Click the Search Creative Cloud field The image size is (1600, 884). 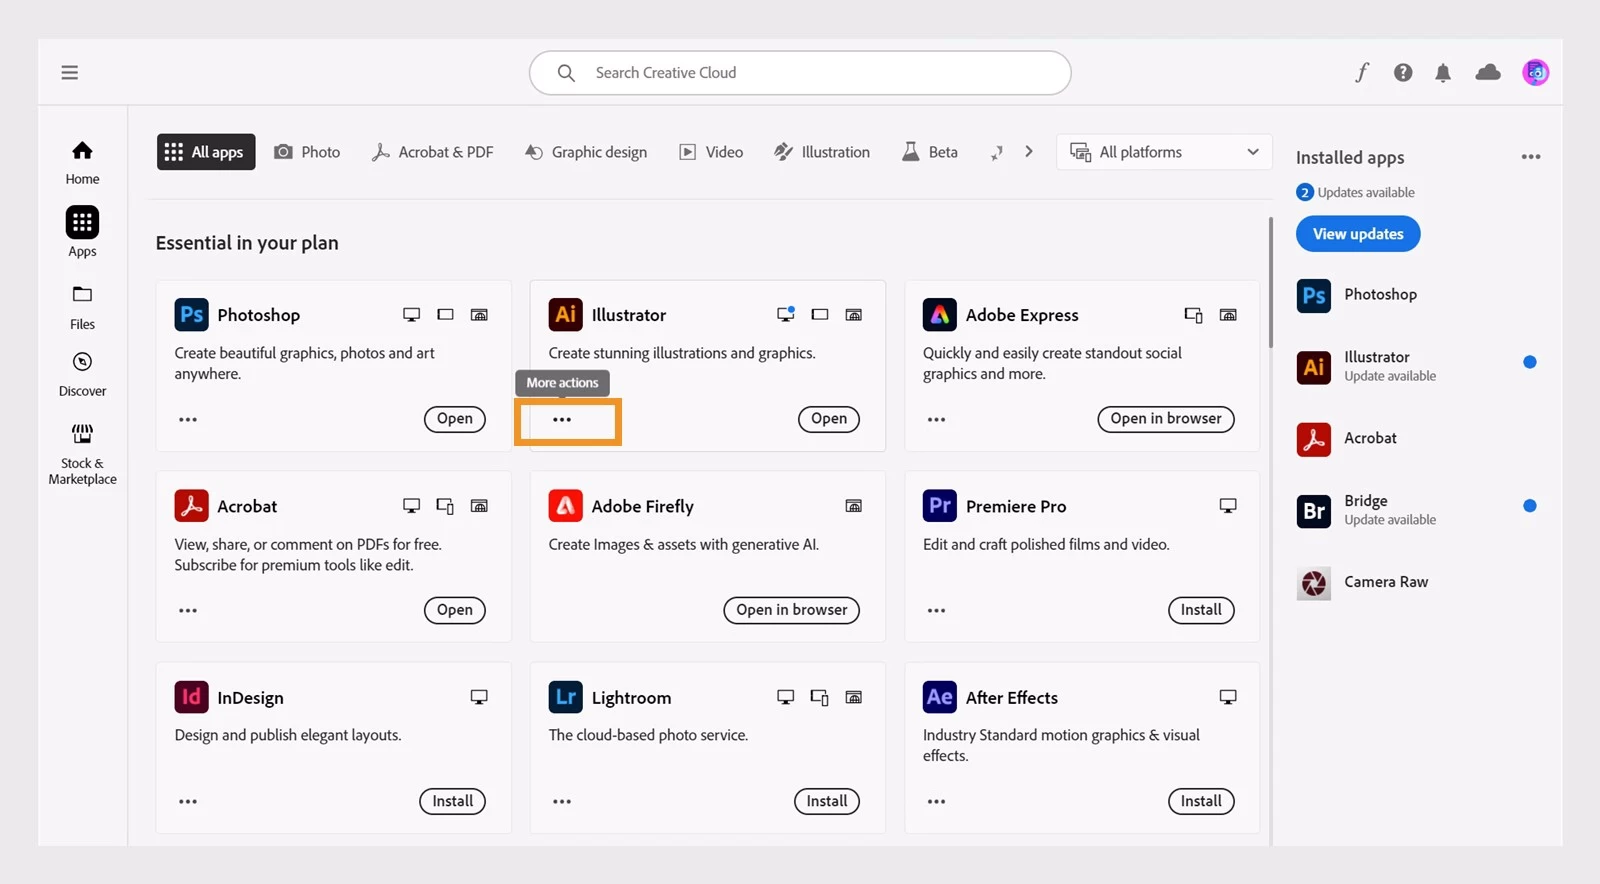[800, 73]
